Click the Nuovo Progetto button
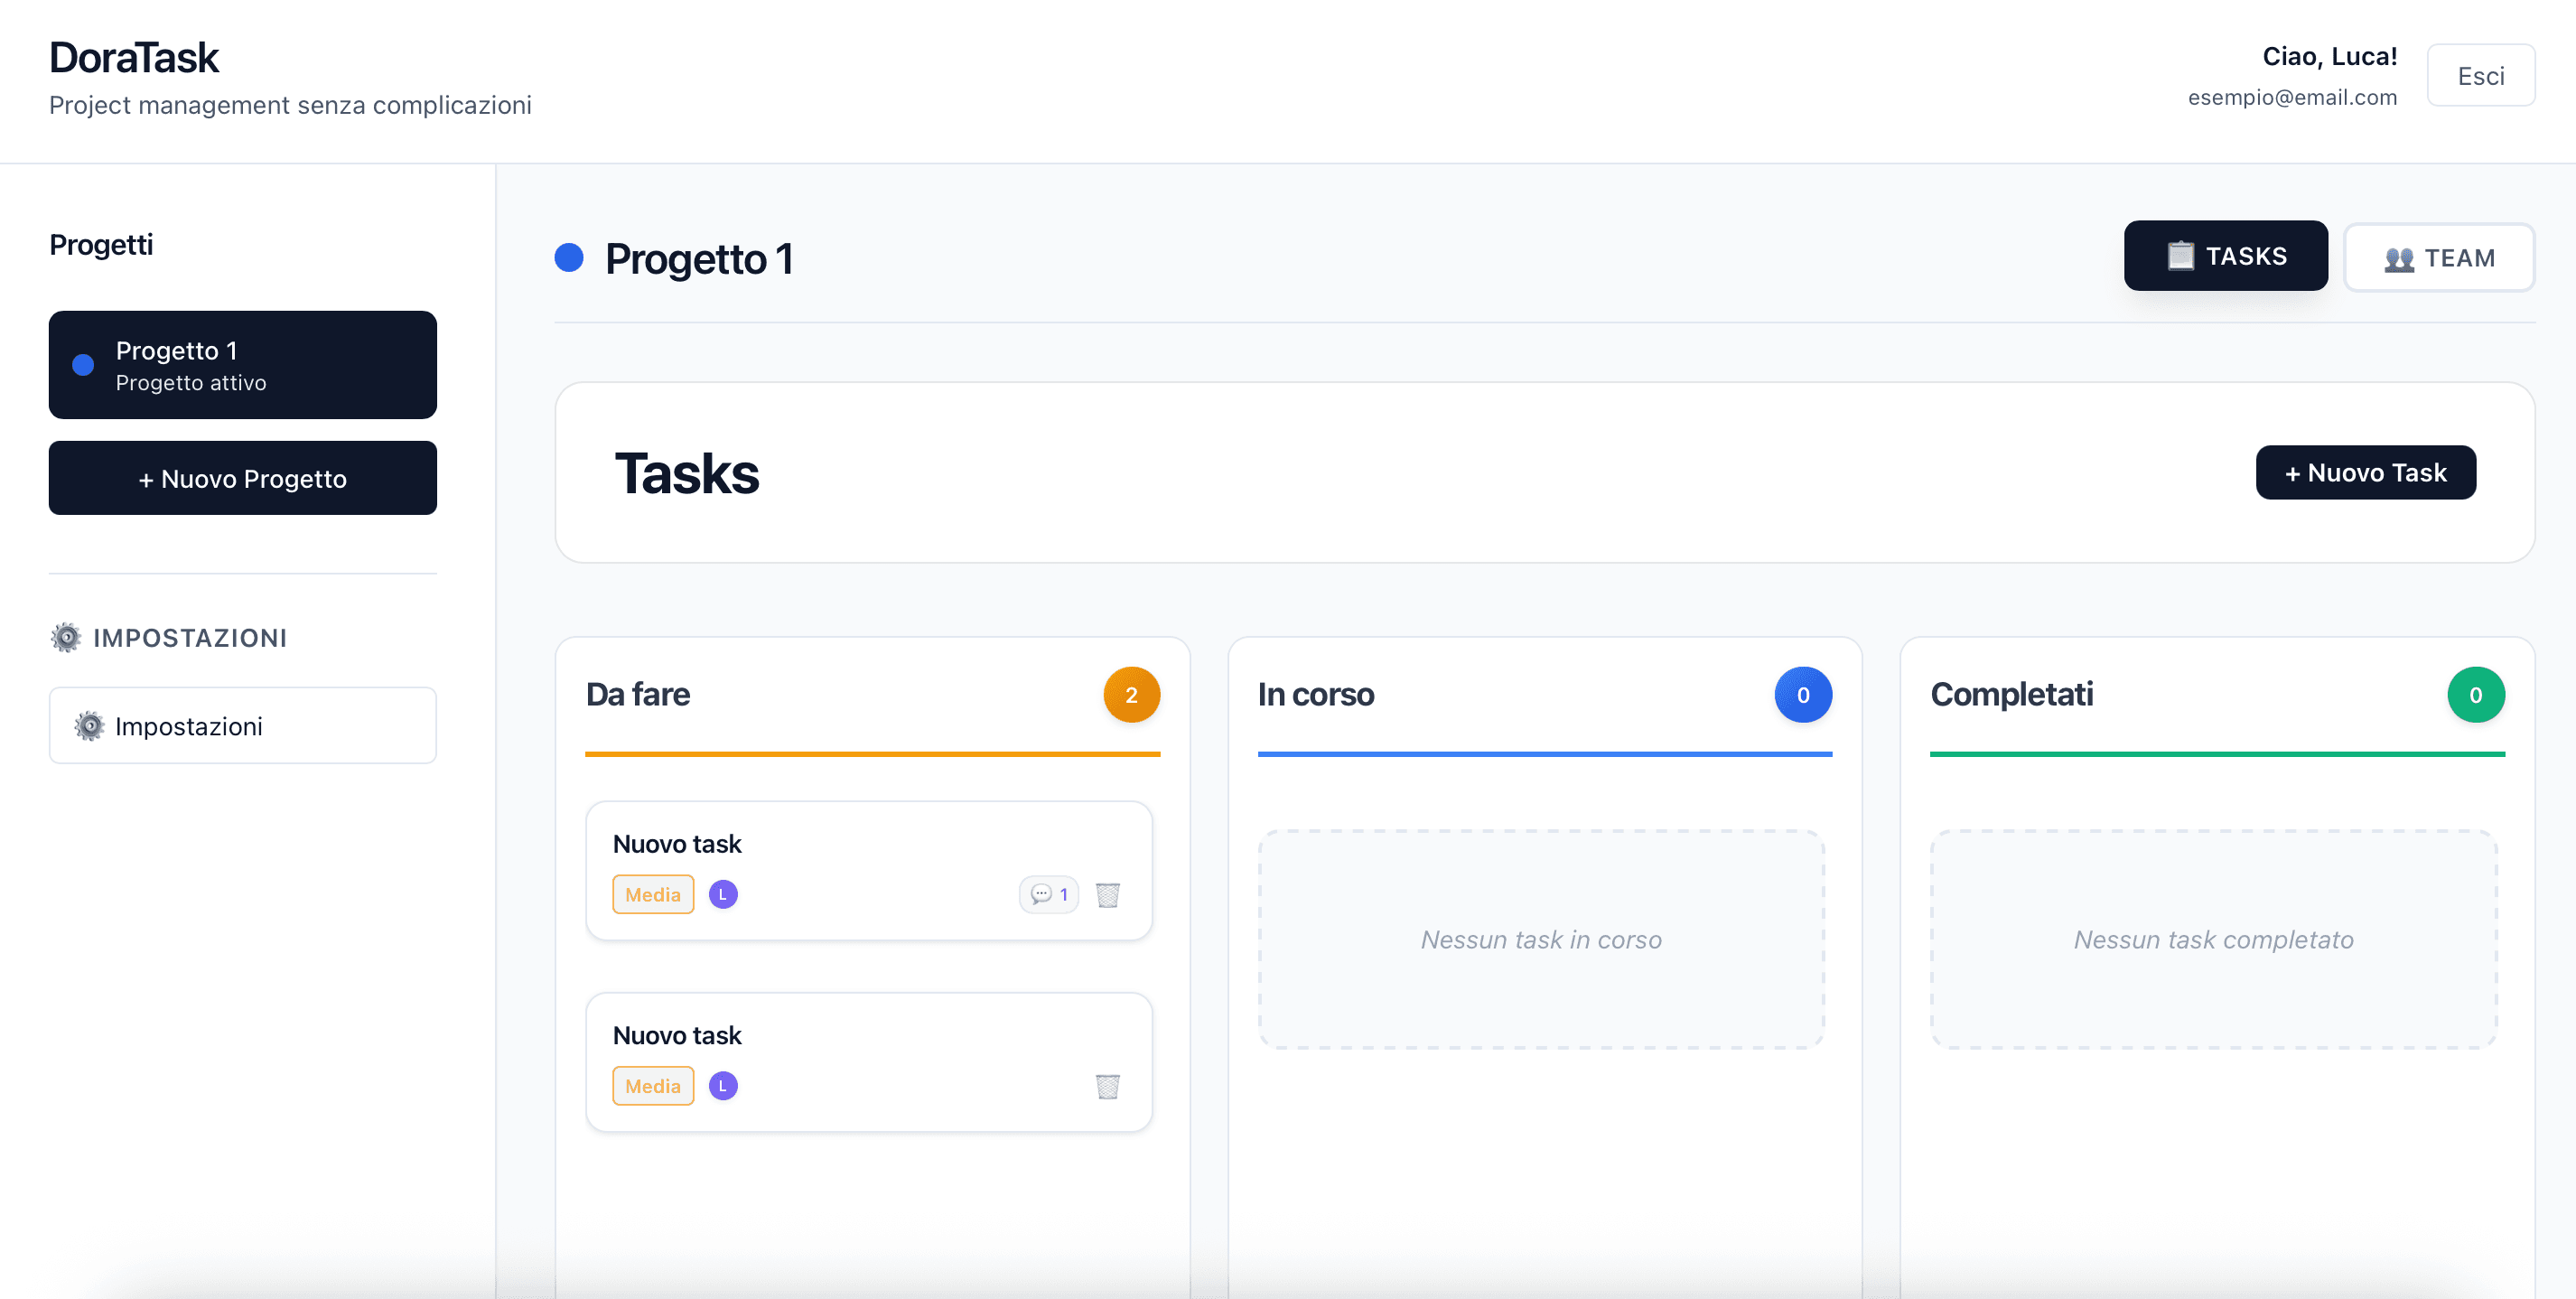This screenshot has width=2576, height=1299. 243,478
